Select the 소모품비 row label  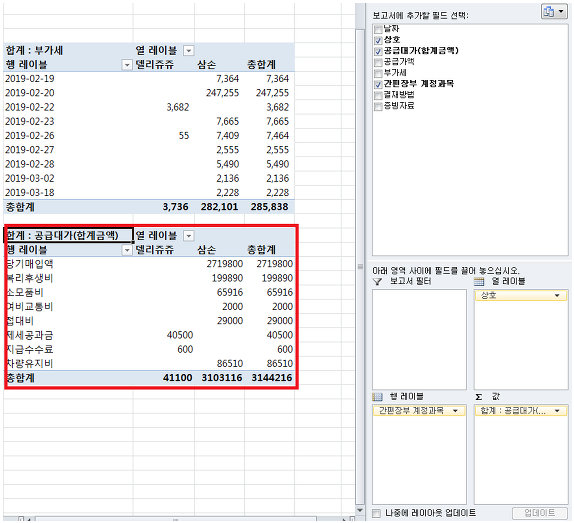[25, 292]
